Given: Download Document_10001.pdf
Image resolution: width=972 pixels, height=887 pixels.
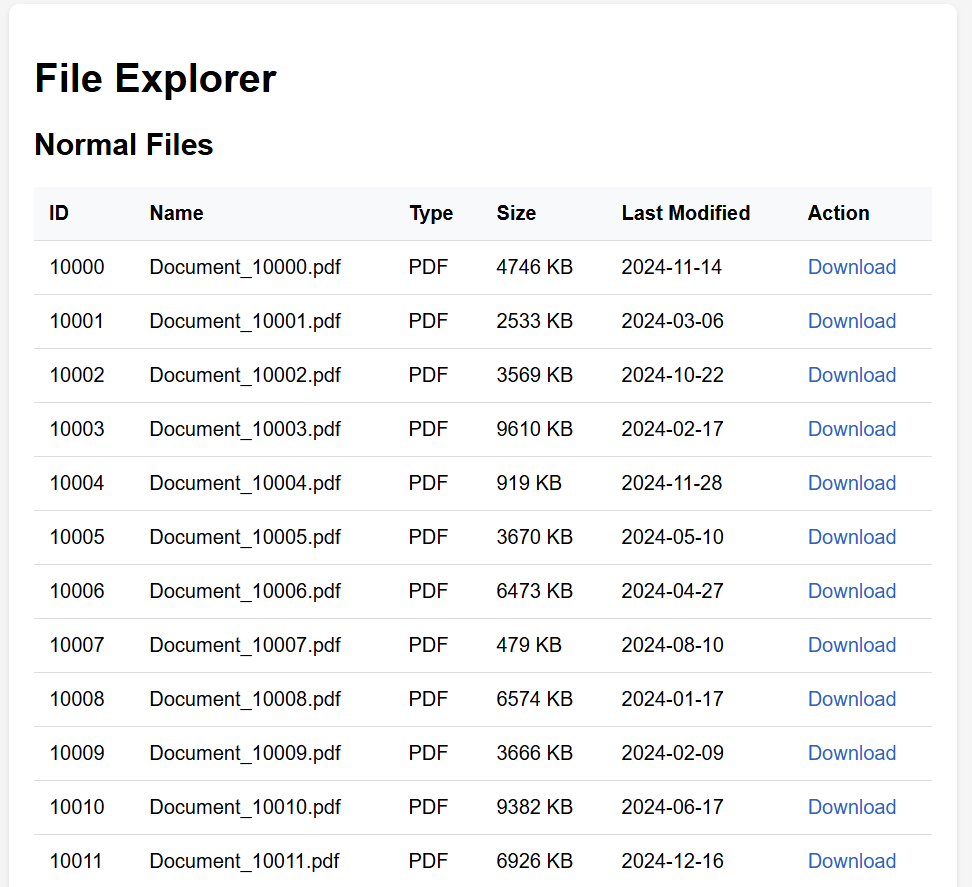Looking at the screenshot, I should coord(852,321).
